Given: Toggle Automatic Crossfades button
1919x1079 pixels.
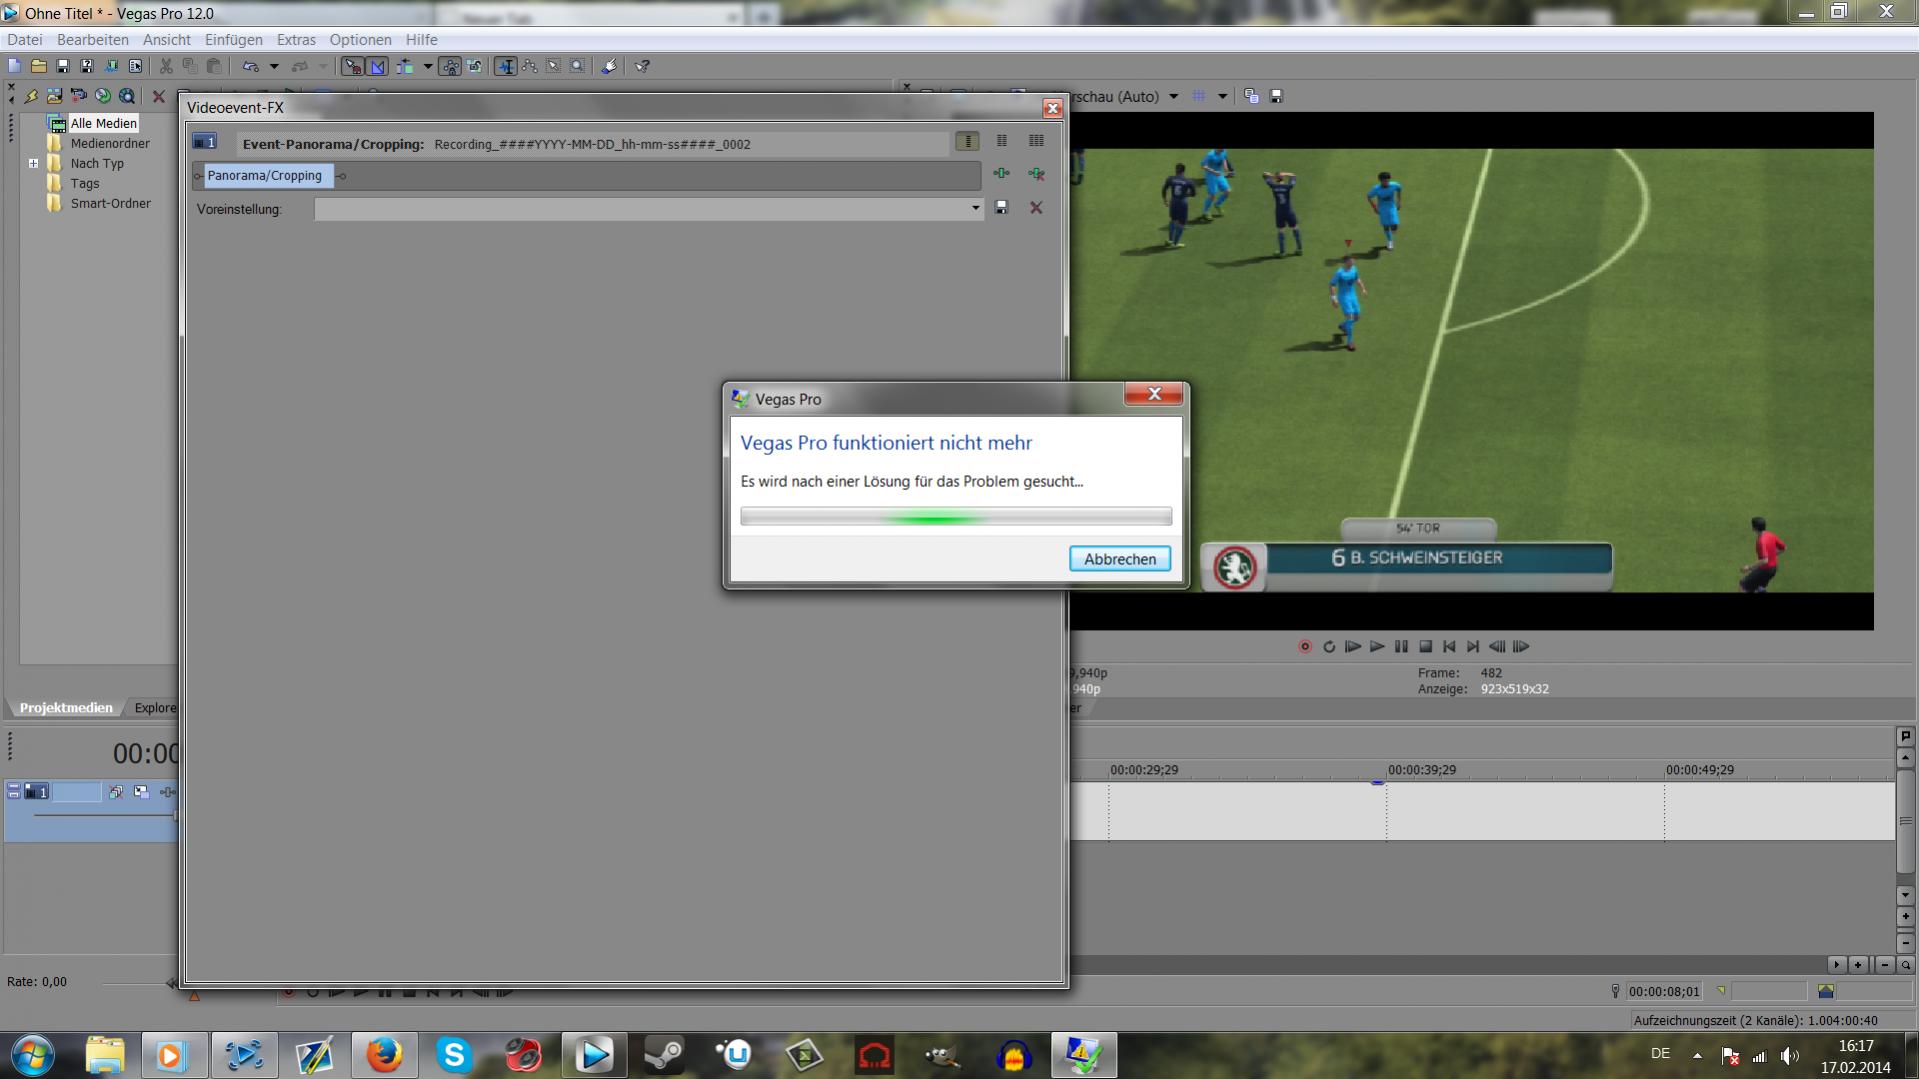Looking at the screenshot, I should pyautogui.click(x=378, y=66).
